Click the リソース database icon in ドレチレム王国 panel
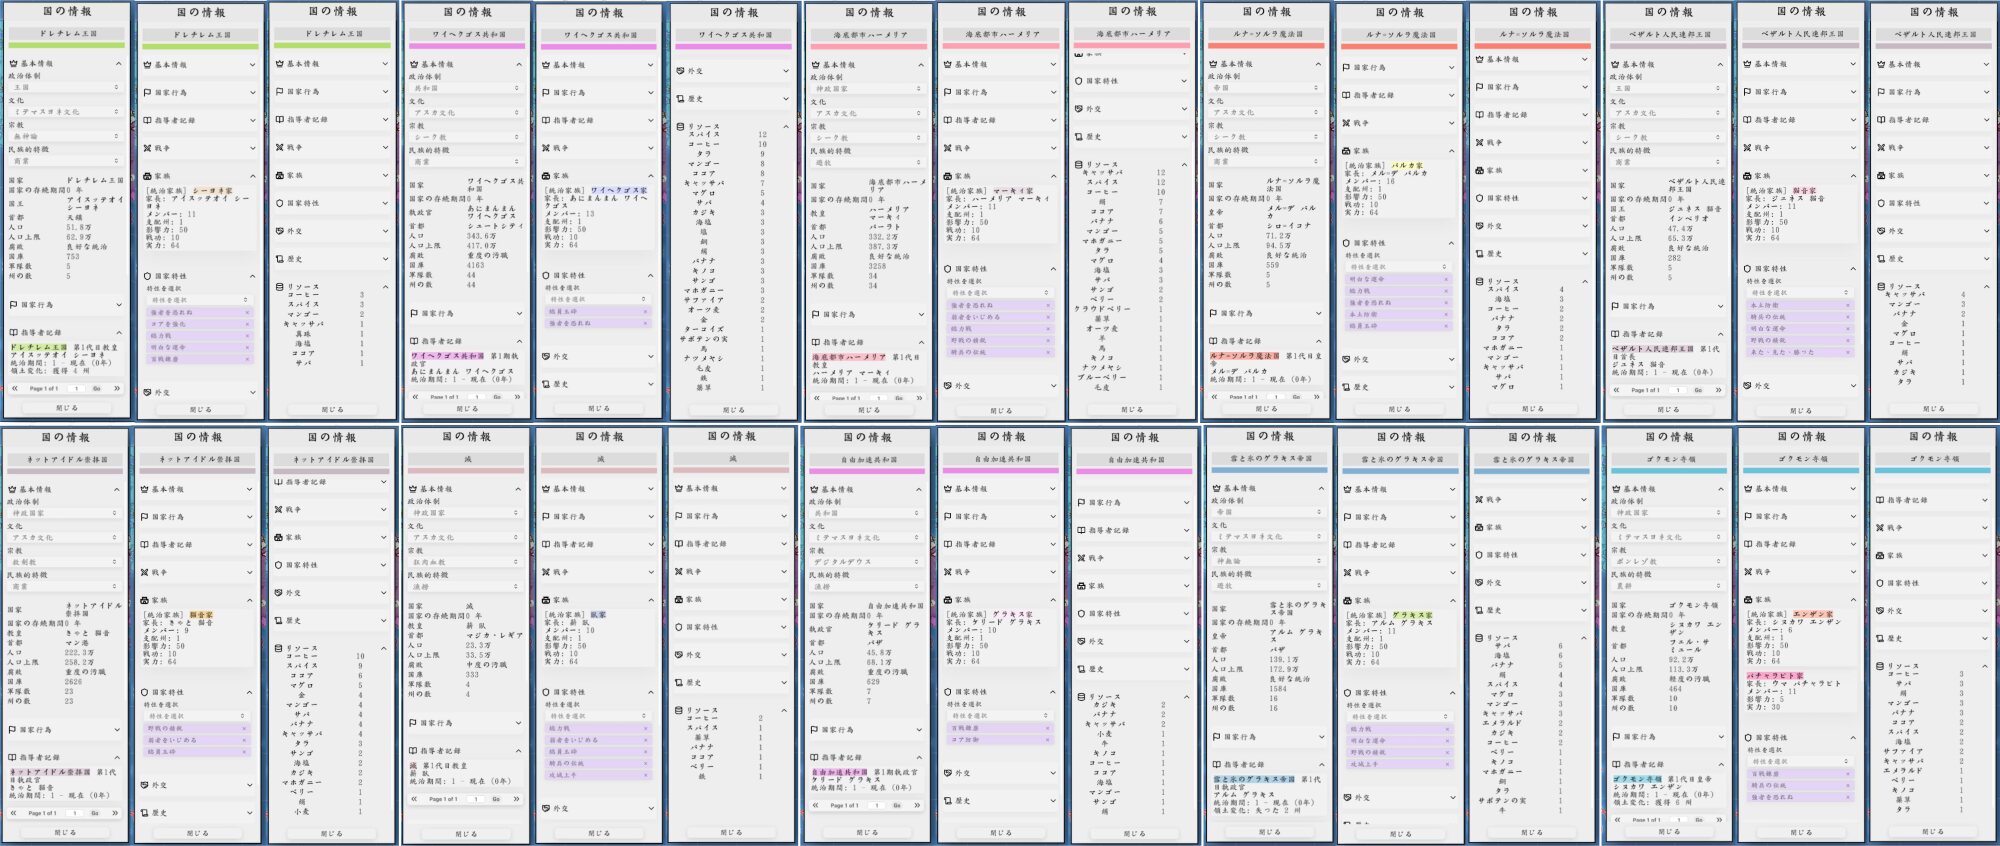The width and height of the screenshot is (2000, 846). (280, 287)
